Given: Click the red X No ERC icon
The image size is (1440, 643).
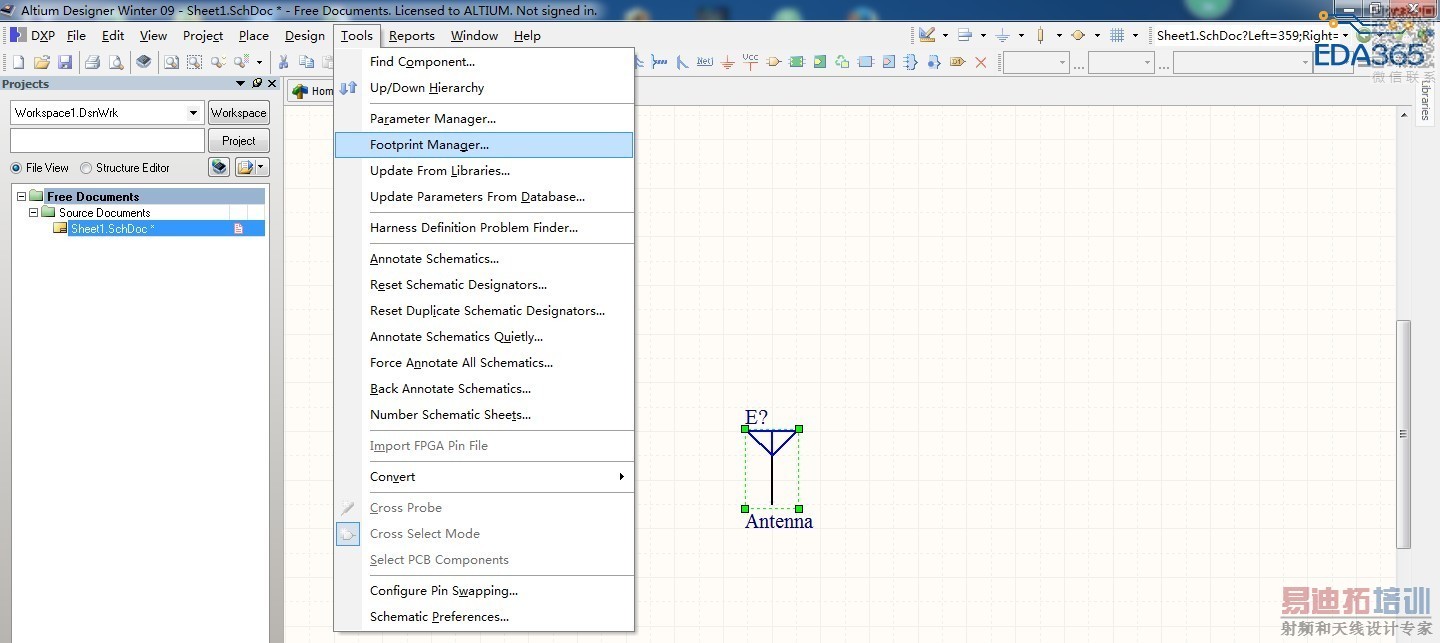Looking at the screenshot, I should 980,62.
